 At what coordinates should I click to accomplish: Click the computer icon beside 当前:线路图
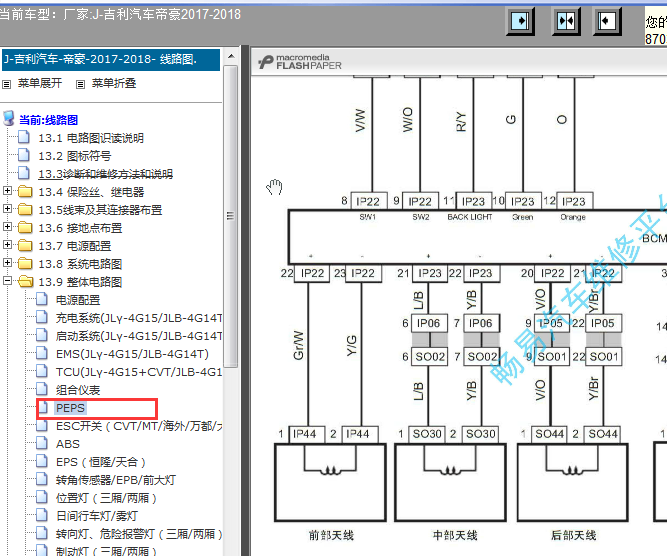pos(9,119)
